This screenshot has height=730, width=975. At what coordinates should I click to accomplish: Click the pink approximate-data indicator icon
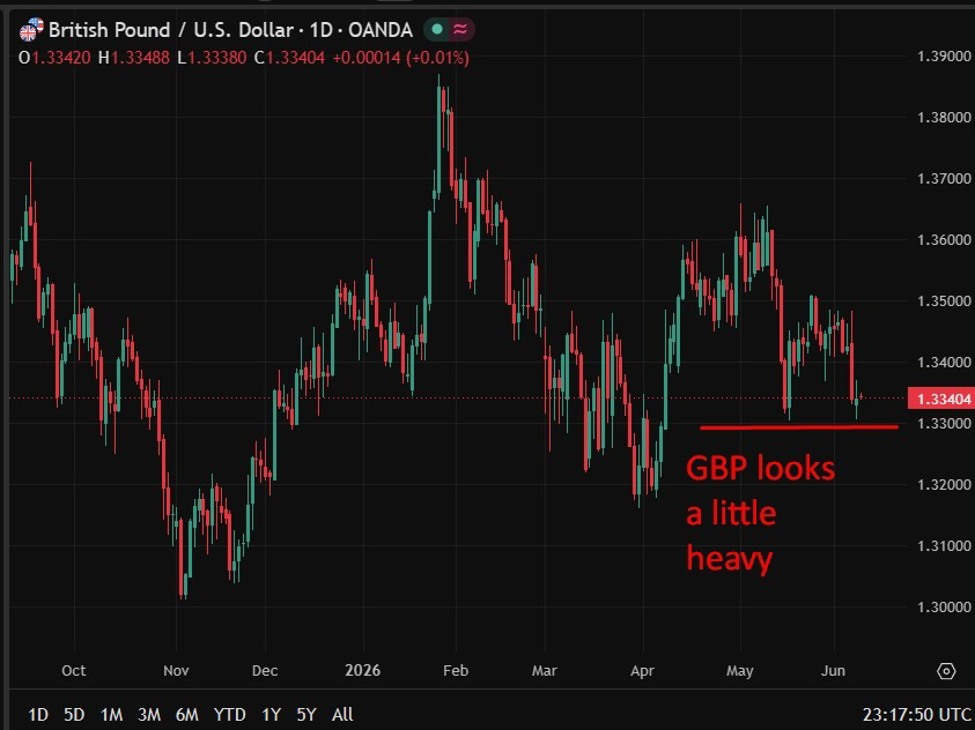pos(460,29)
